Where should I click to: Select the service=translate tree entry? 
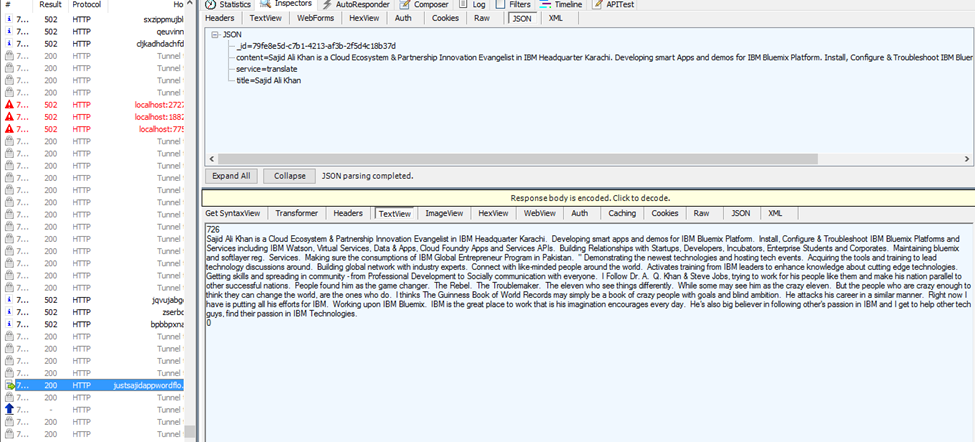(x=267, y=69)
